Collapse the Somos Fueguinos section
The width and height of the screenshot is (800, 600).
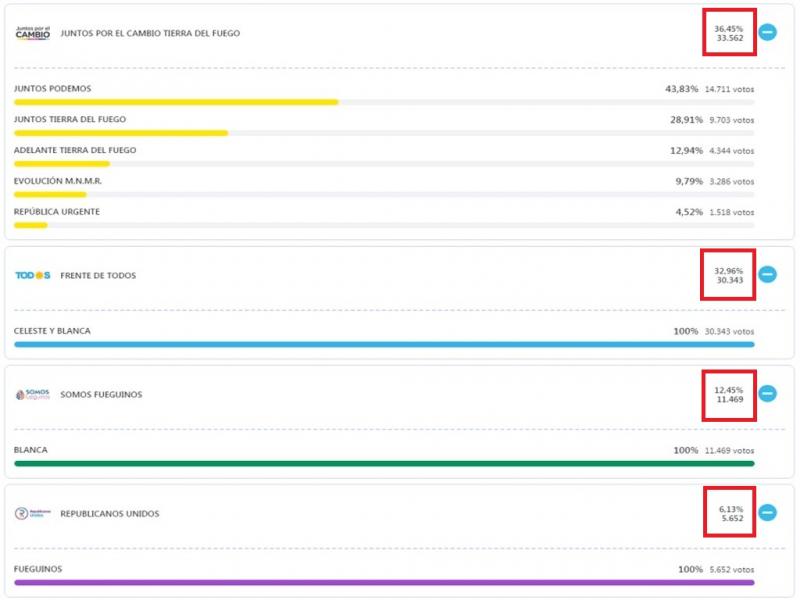click(x=767, y=393)
